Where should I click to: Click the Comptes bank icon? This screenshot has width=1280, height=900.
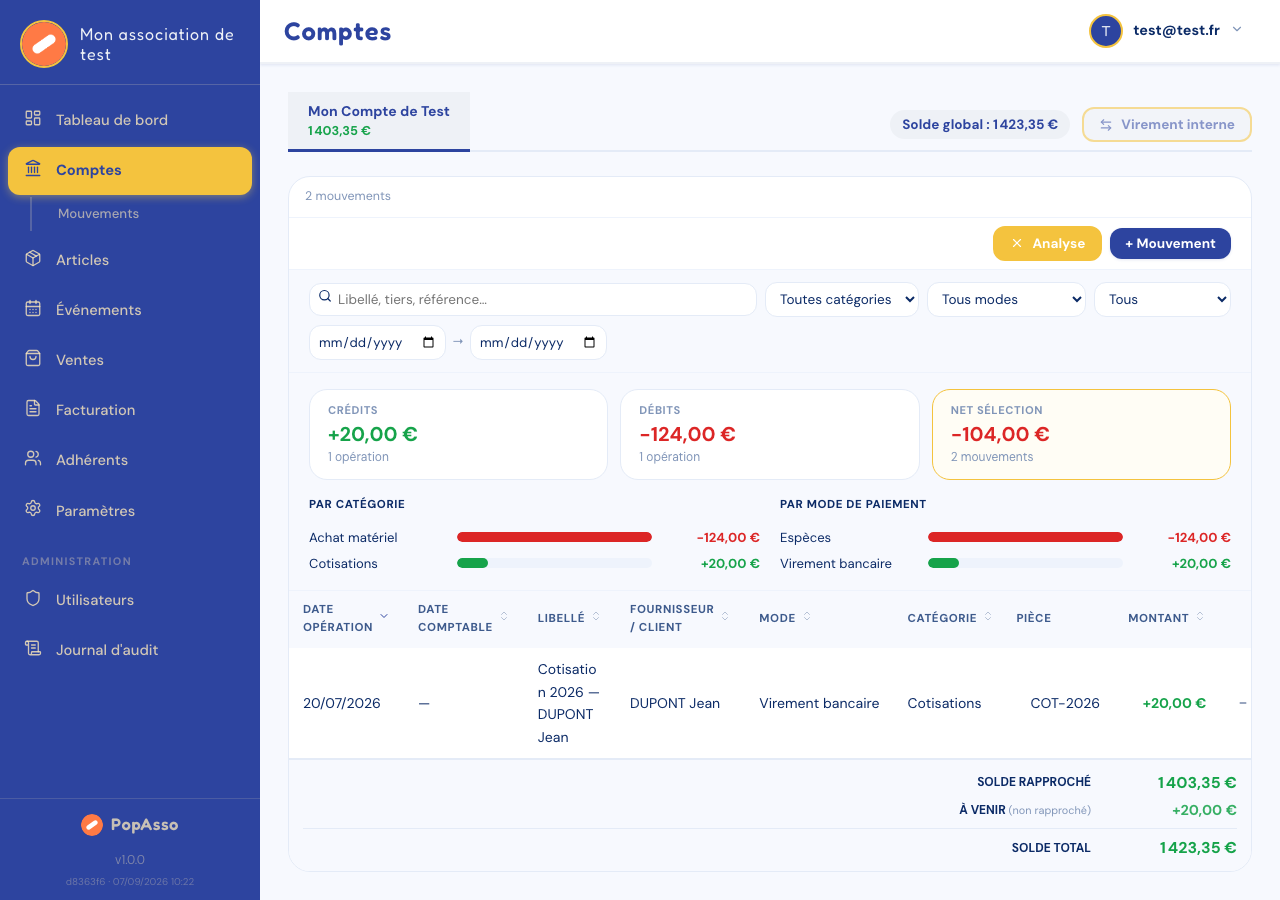coord(33,169)
